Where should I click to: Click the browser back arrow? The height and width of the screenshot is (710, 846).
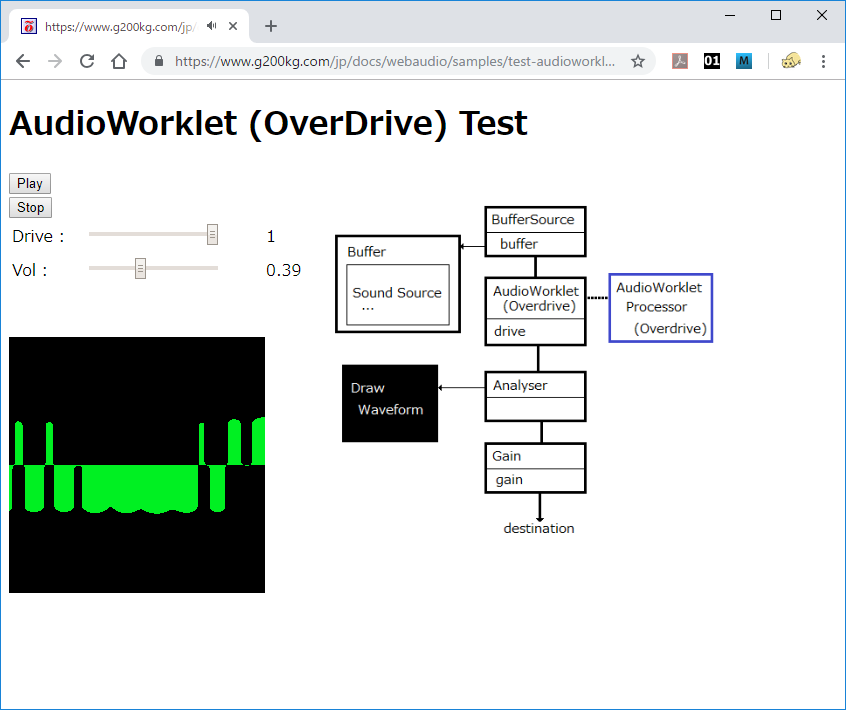coord(23,61)
